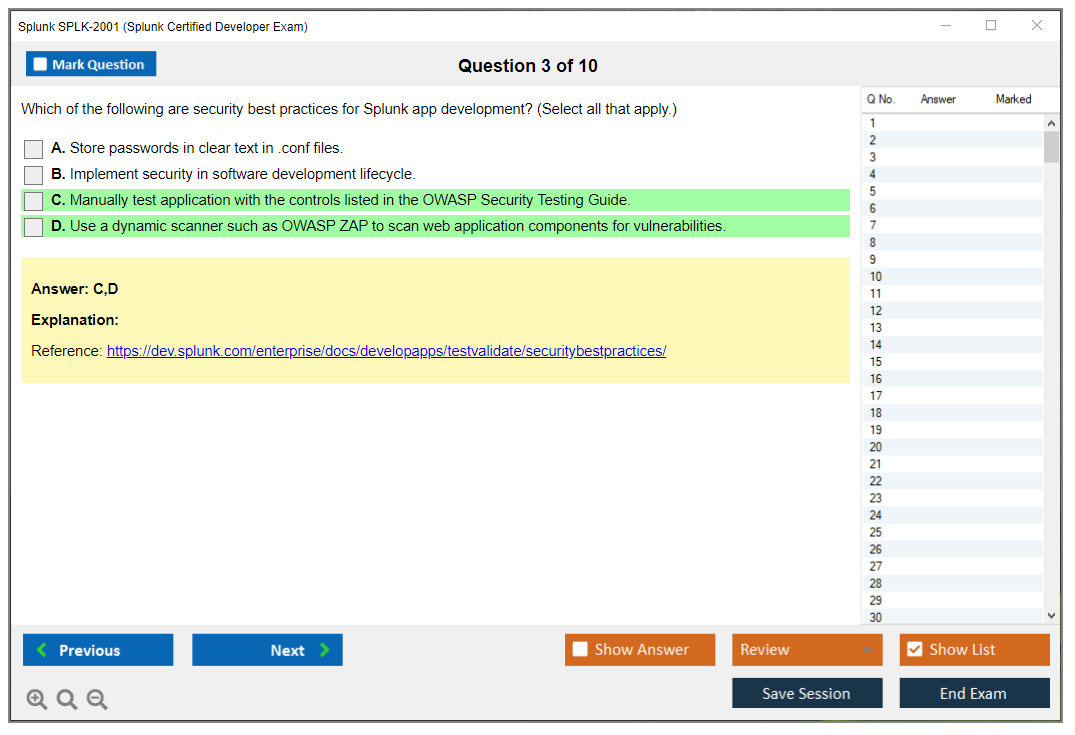Select answer B checkbox
The width and height of the screenshot is (1075, 735).
34,175
